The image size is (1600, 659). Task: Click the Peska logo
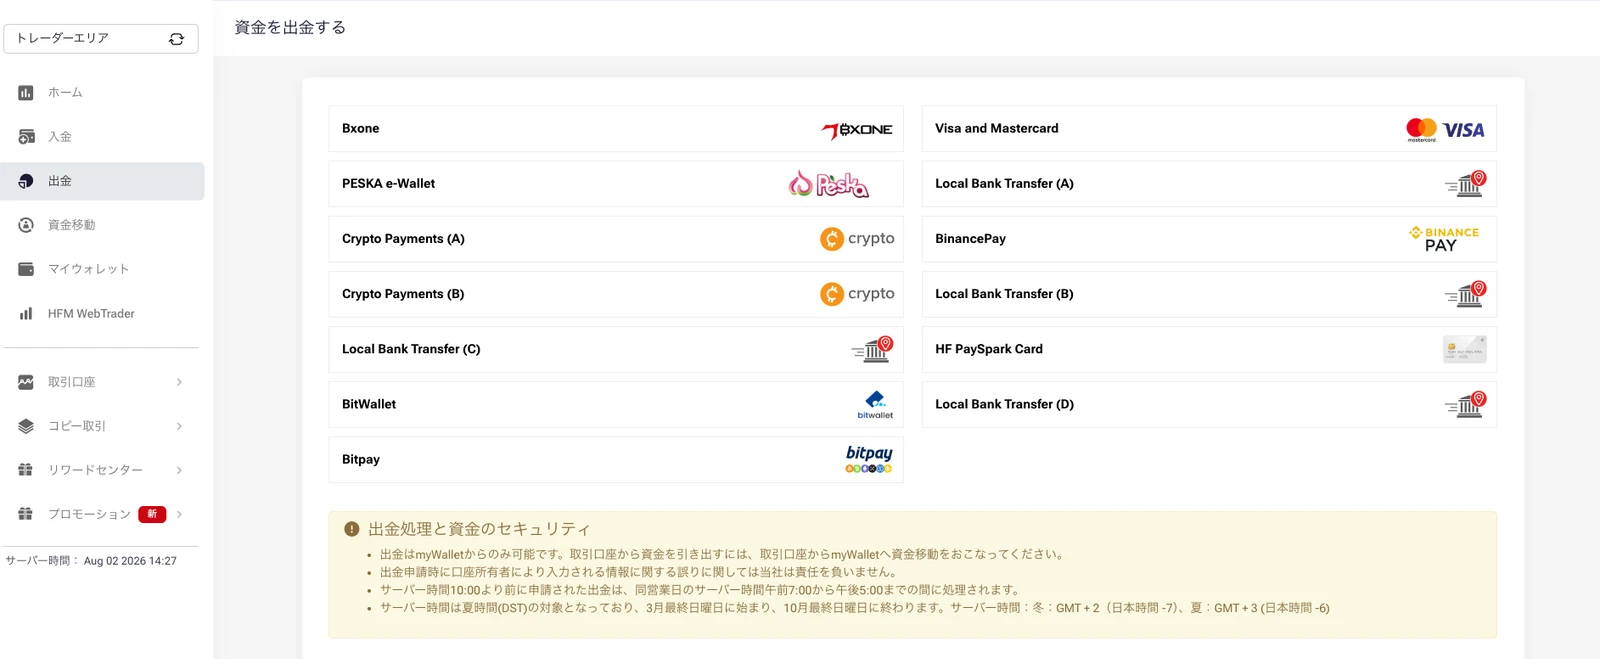pyautogui.click(x=829, y=184)
